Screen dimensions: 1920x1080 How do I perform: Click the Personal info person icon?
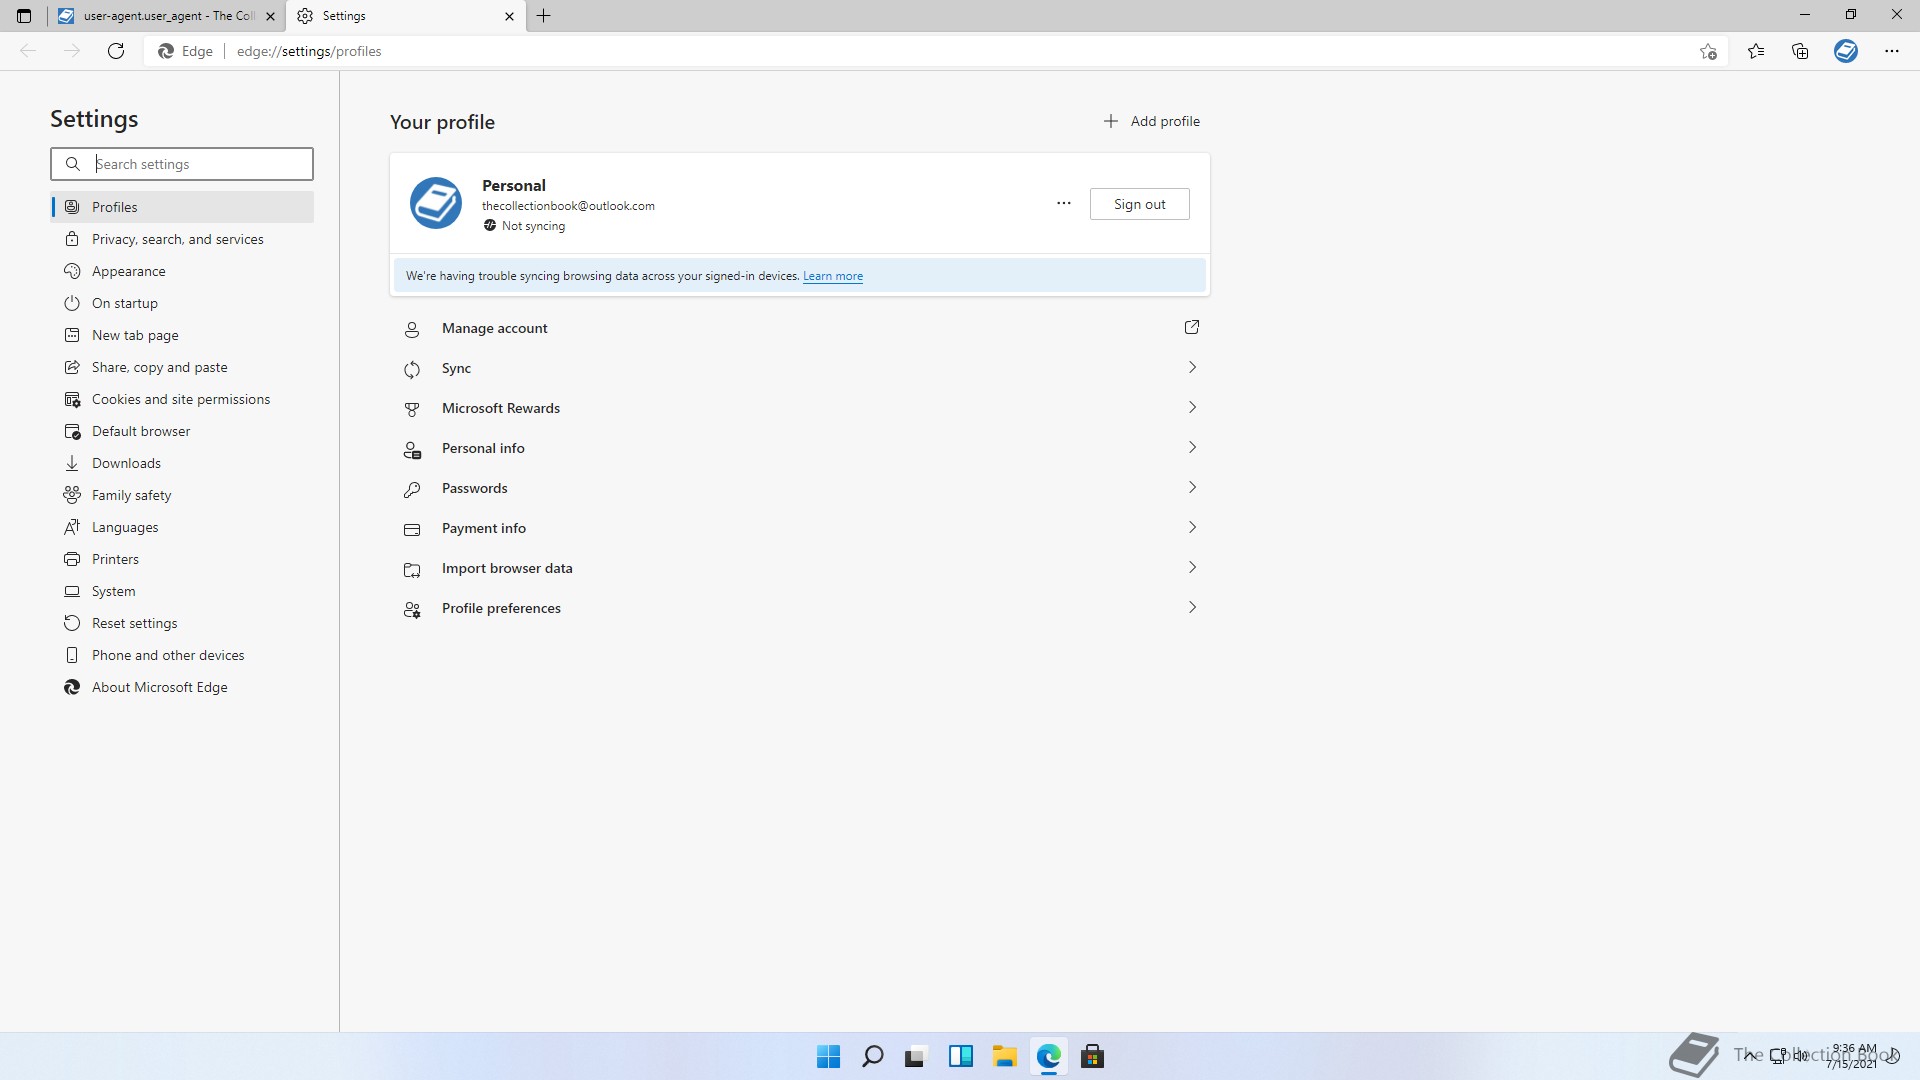(412, 449)
